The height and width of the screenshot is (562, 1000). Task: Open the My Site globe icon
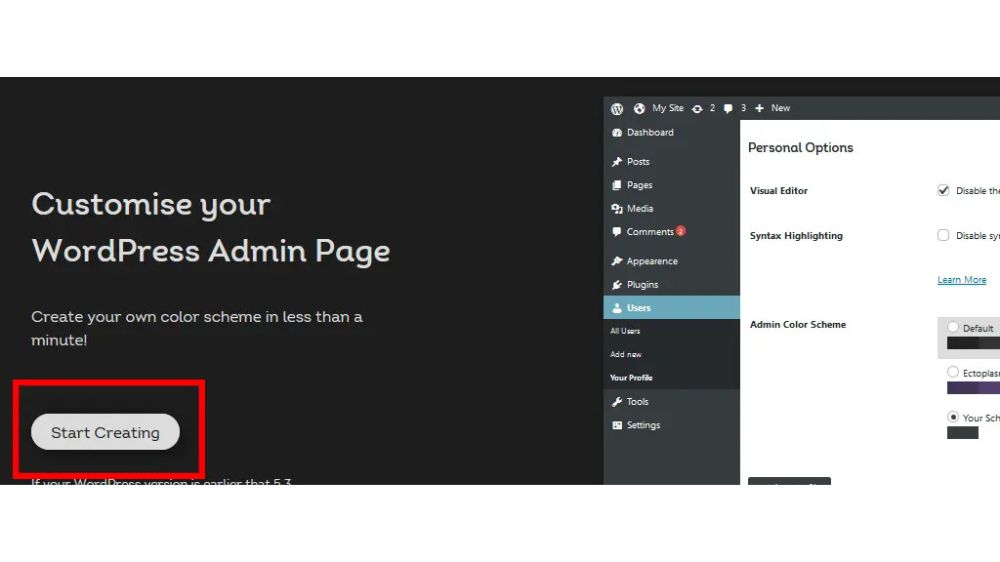pos(639,108)
